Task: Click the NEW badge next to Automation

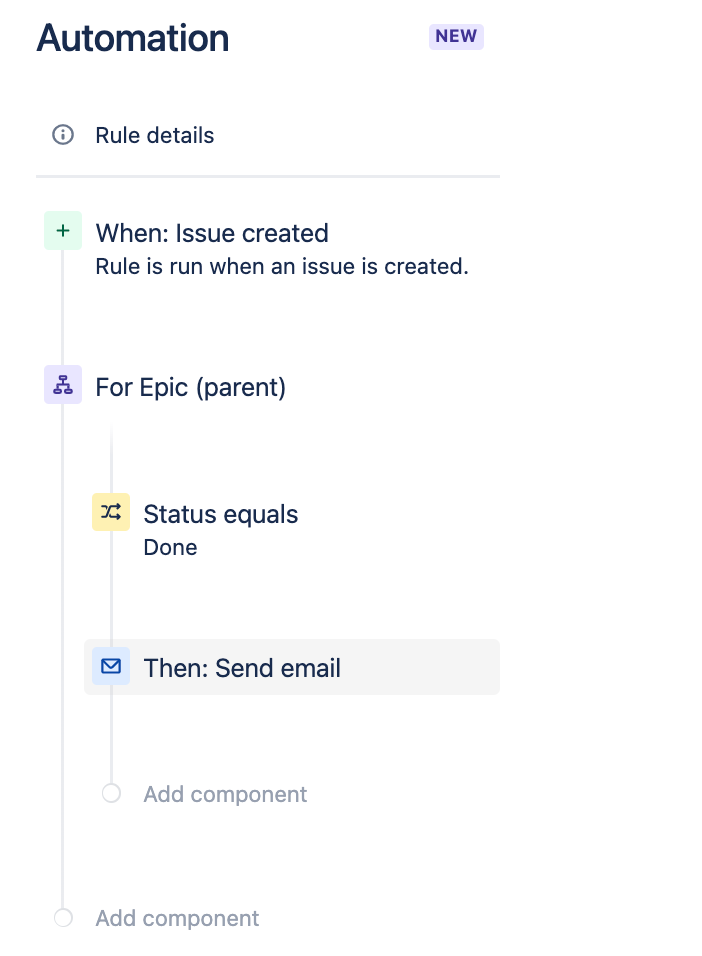Action: point(456,37)
